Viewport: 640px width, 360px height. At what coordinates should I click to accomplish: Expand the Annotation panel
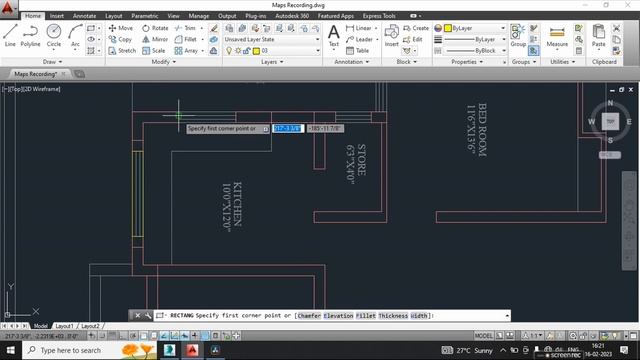coord(351,62)
